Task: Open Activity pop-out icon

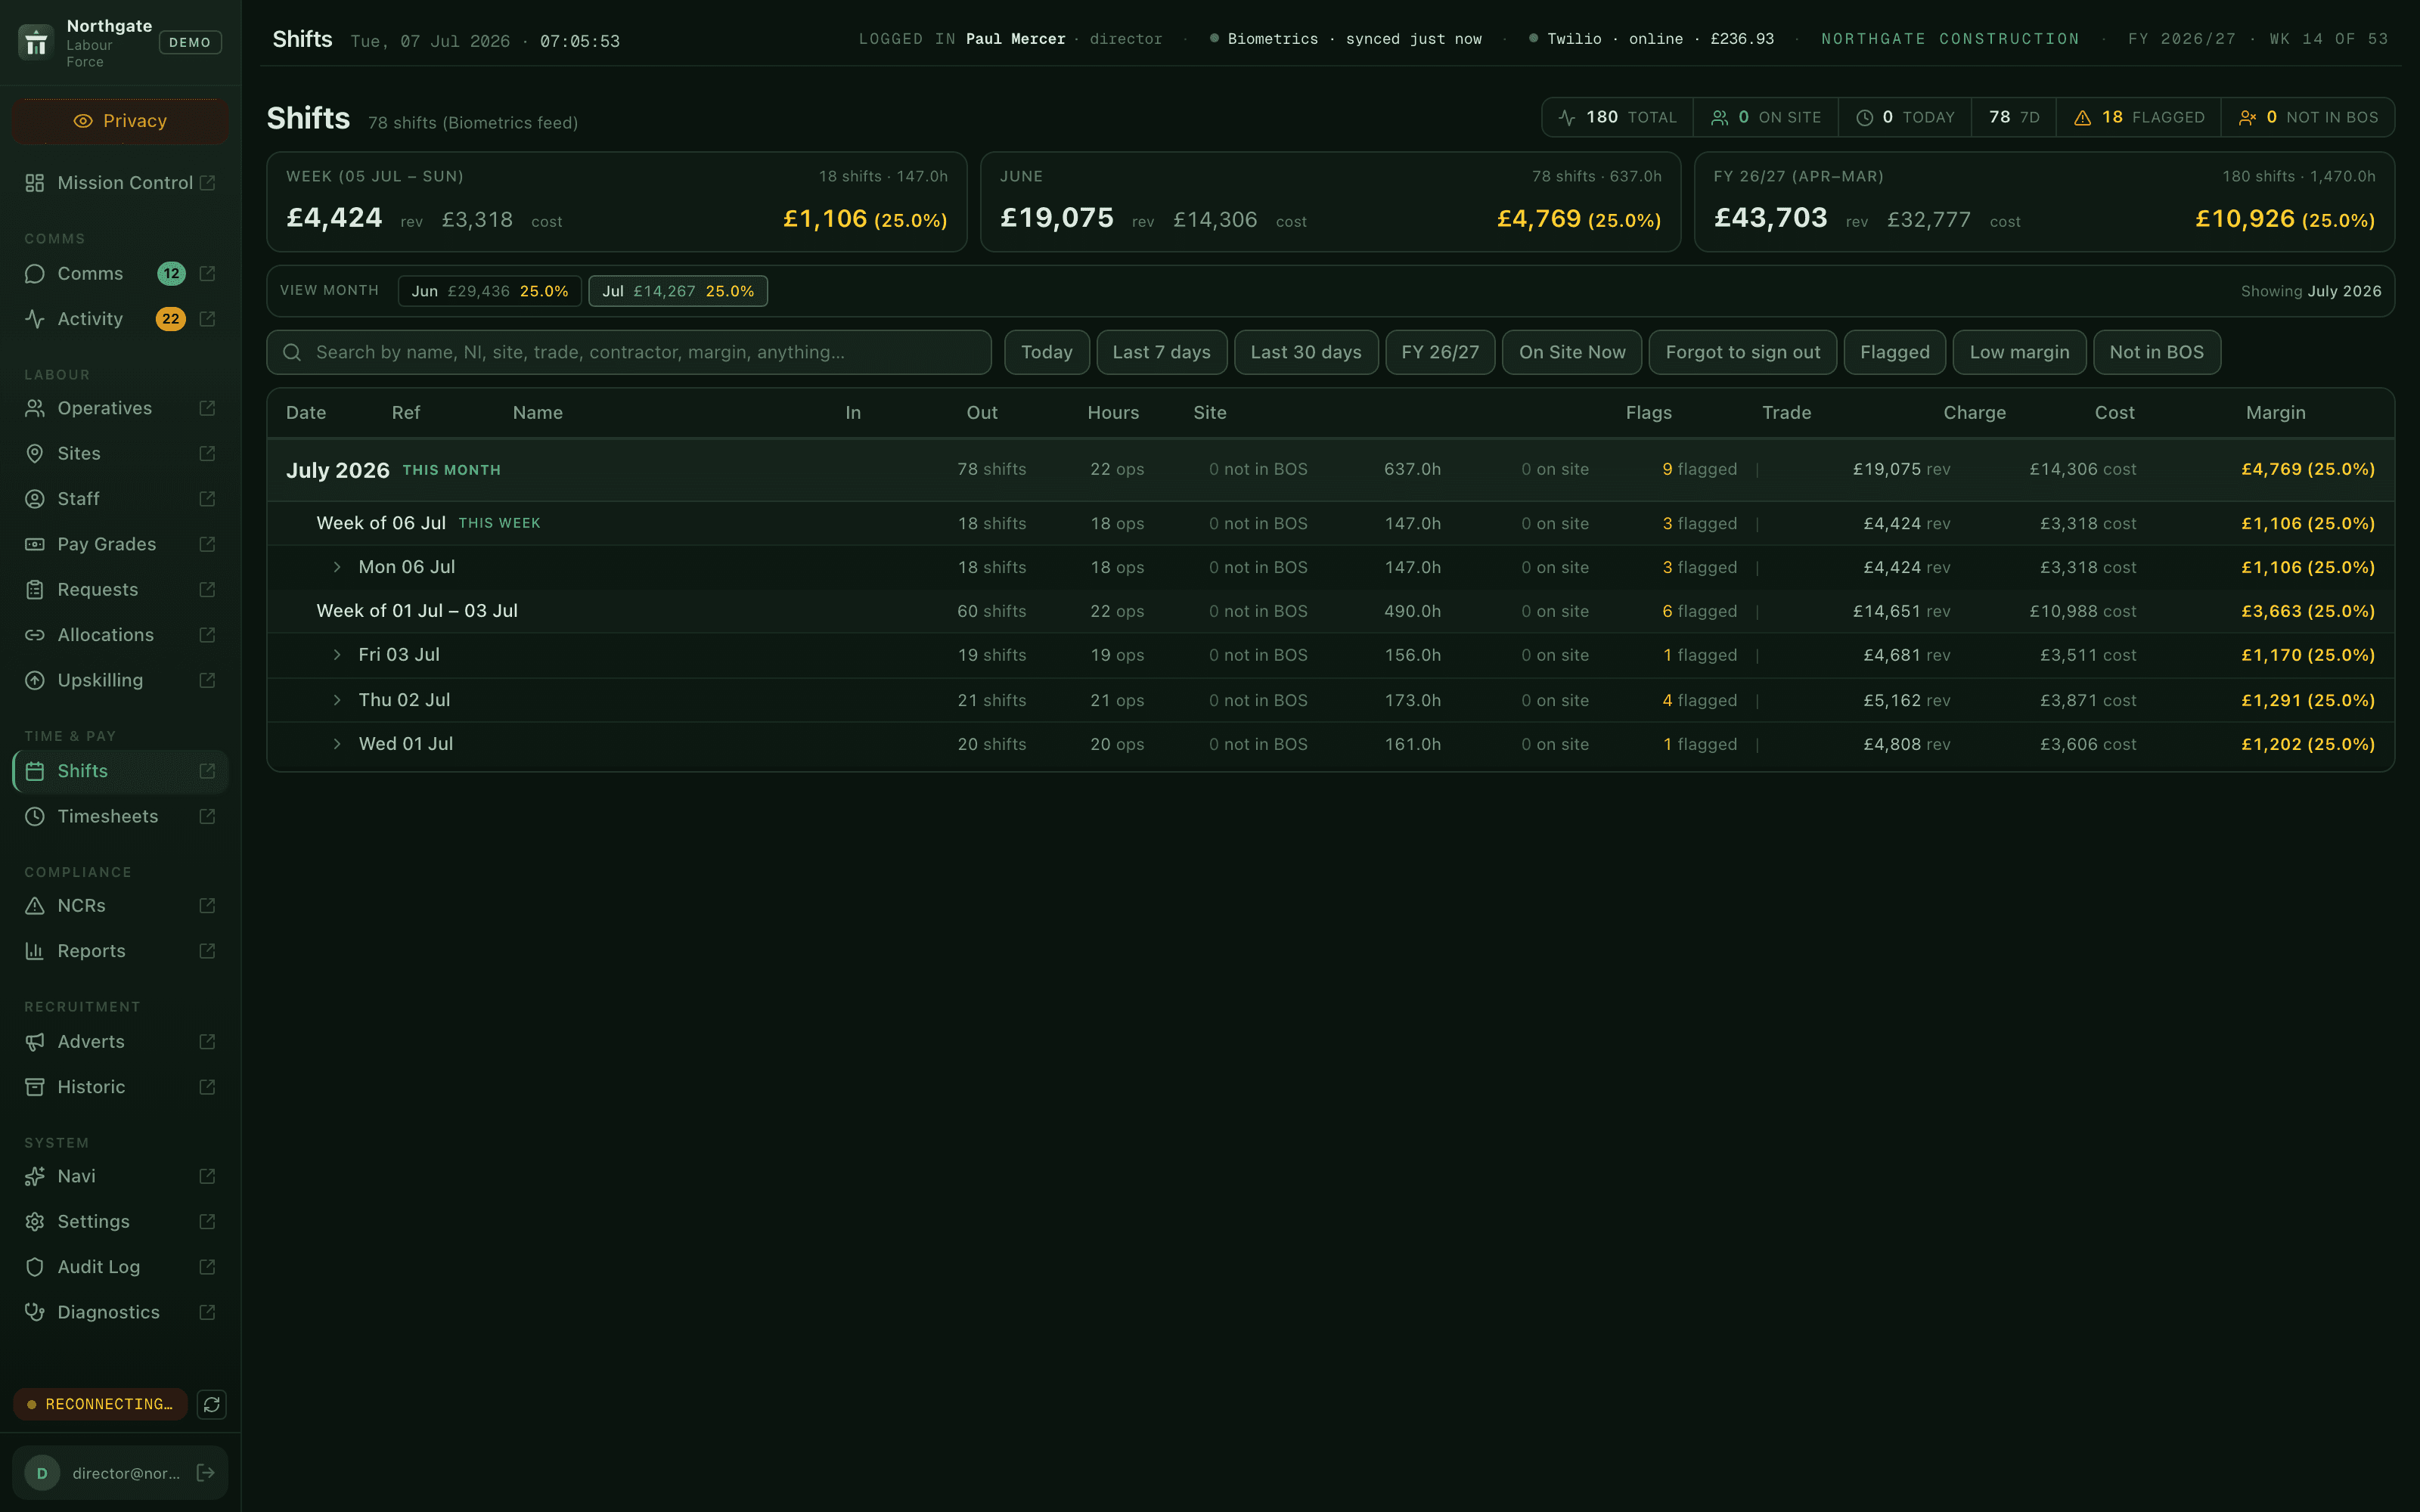Action: 207,319
